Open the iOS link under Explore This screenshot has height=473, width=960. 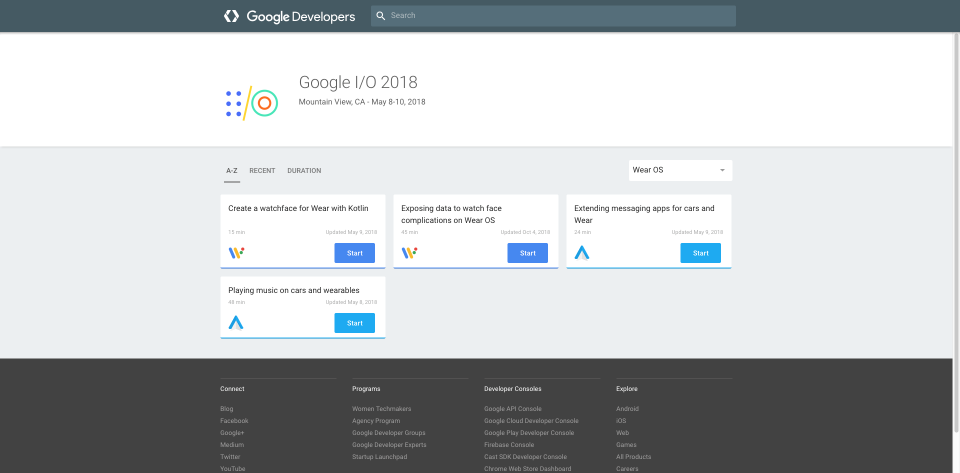621,421
